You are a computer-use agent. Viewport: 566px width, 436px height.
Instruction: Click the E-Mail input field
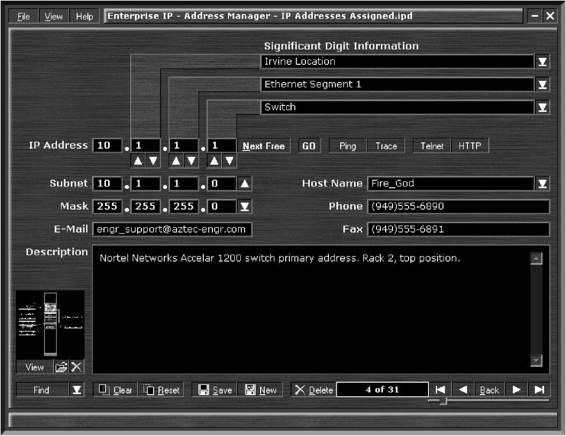pos(172,229)
